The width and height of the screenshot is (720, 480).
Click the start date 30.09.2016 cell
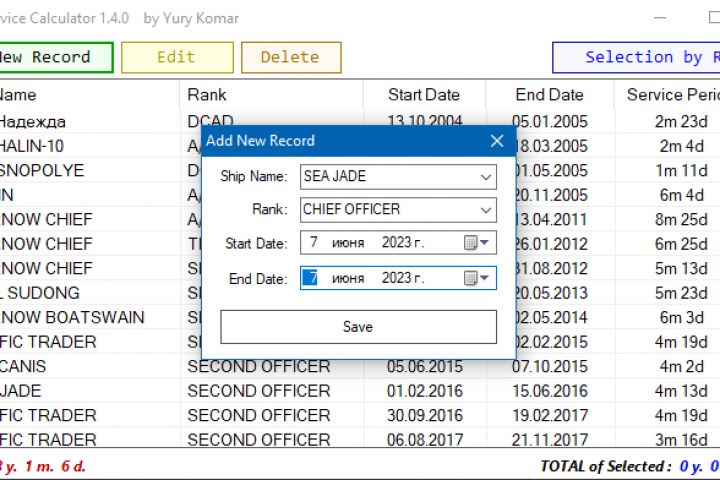point(425,415)
